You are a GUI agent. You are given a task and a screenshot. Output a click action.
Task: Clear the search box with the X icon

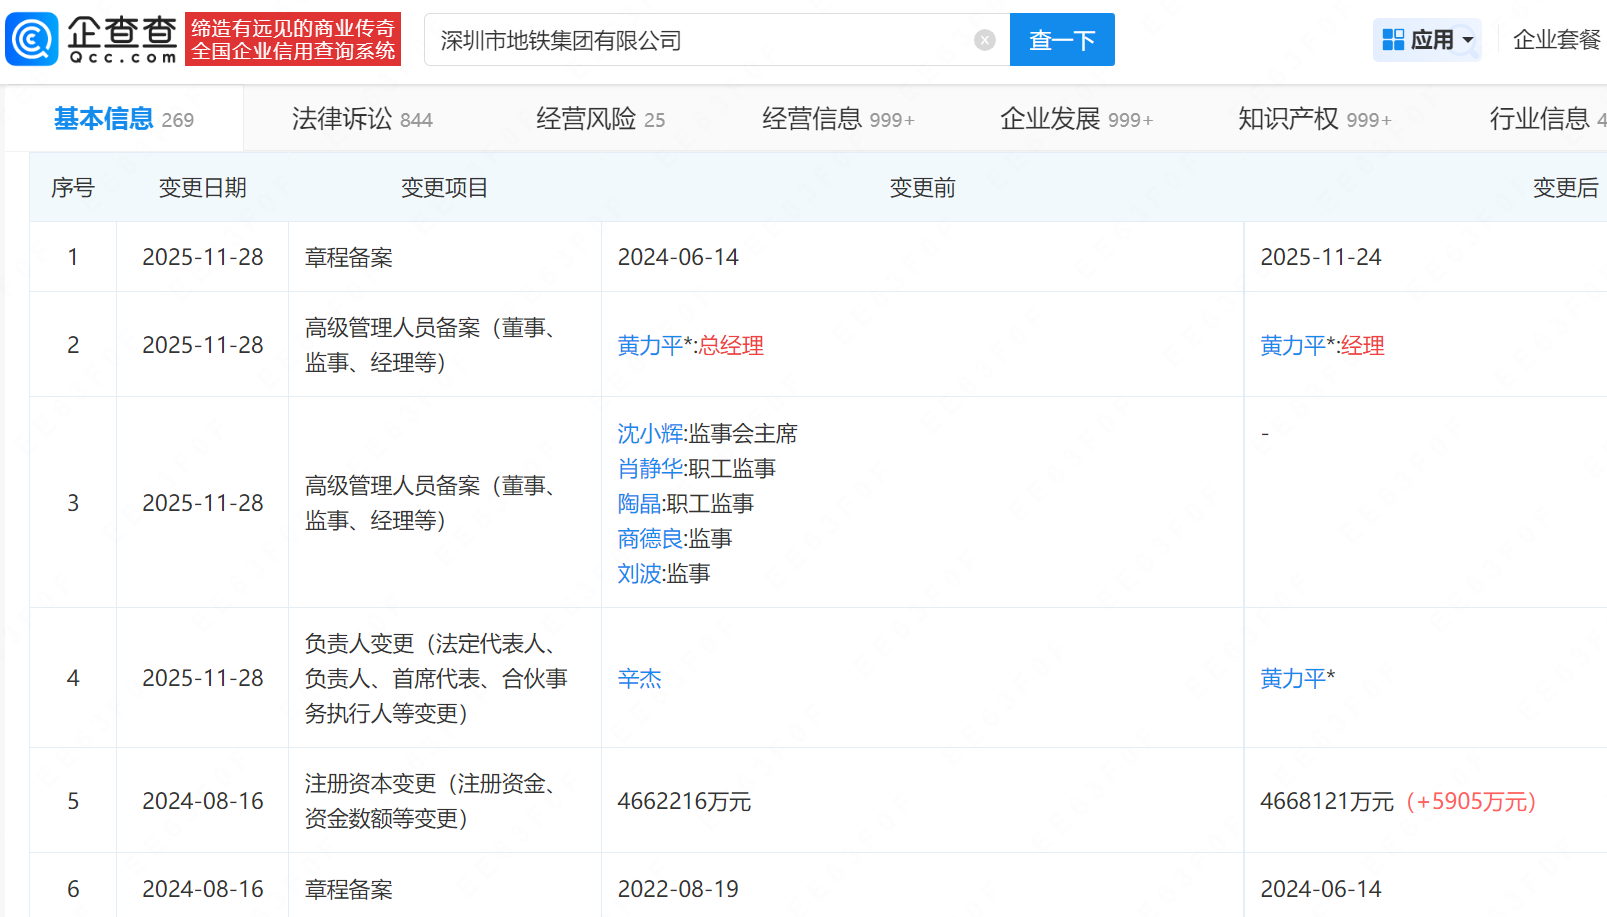tap(985, 39)
